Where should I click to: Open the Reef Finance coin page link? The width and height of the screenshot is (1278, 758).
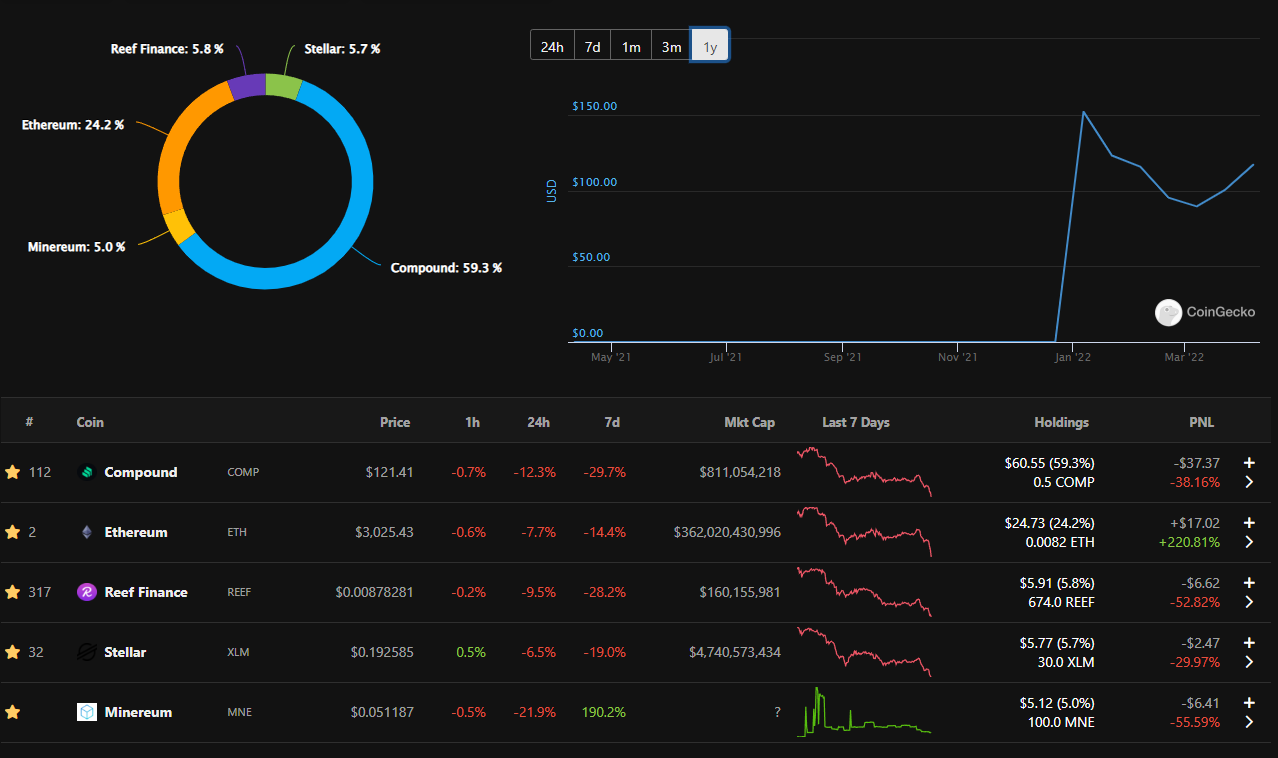[146, 592]
